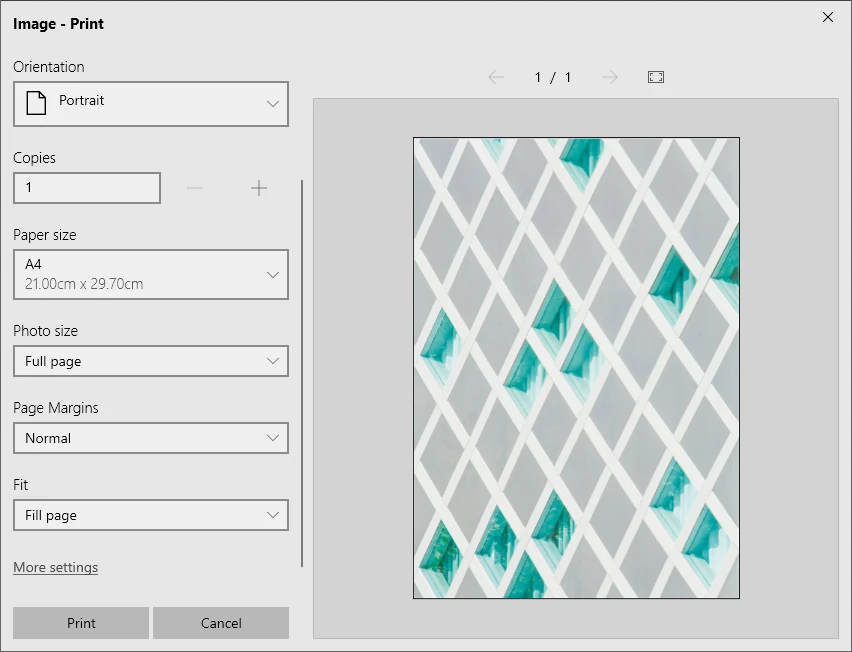Open the Orientation dropdown
852x652 pixels.
pos(150,103)
